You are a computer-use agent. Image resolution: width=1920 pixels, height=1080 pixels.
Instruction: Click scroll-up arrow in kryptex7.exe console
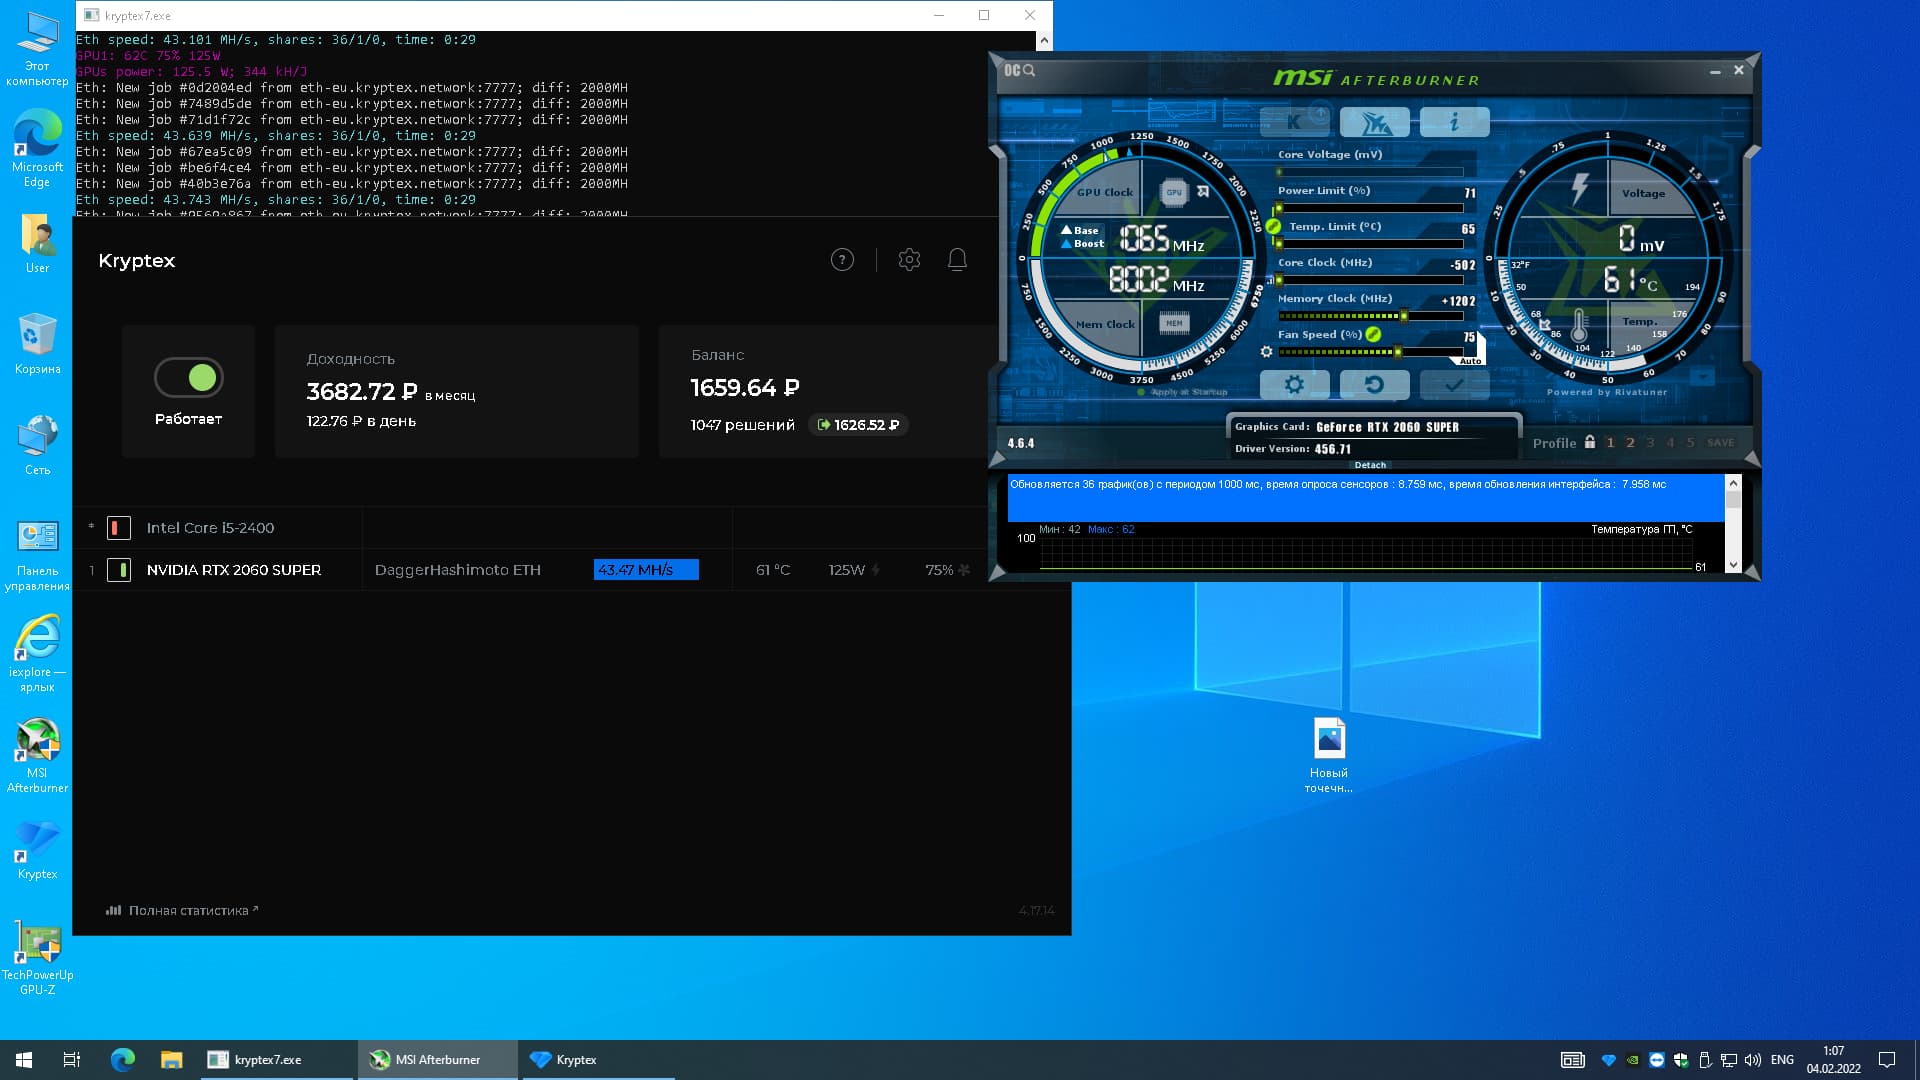tap(1044, 41)
